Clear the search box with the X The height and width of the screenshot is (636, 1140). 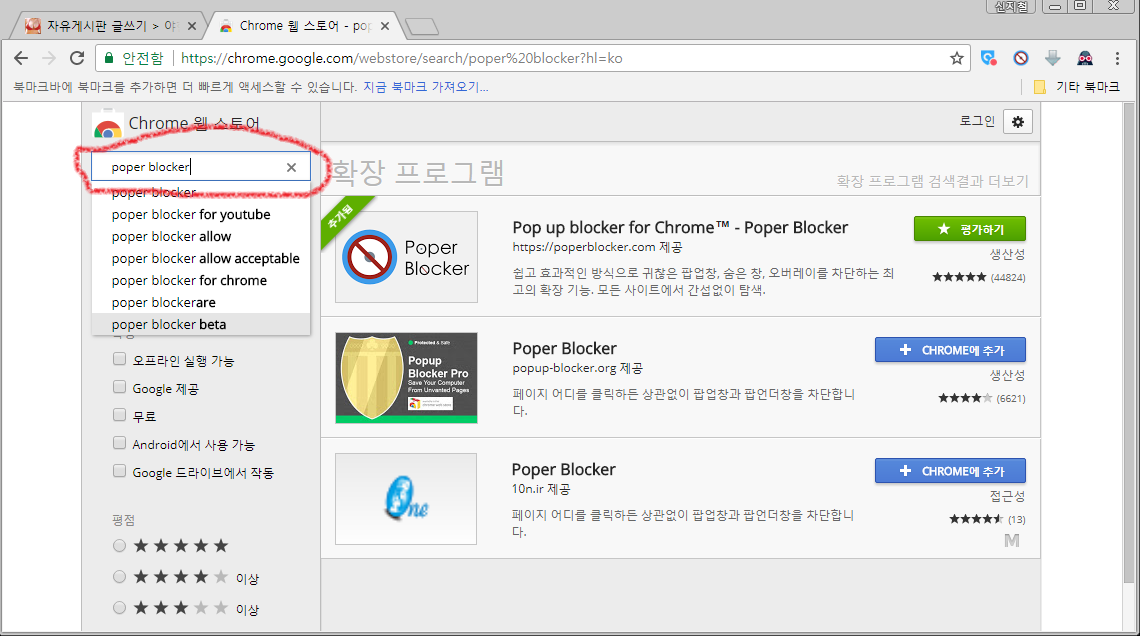292,167
